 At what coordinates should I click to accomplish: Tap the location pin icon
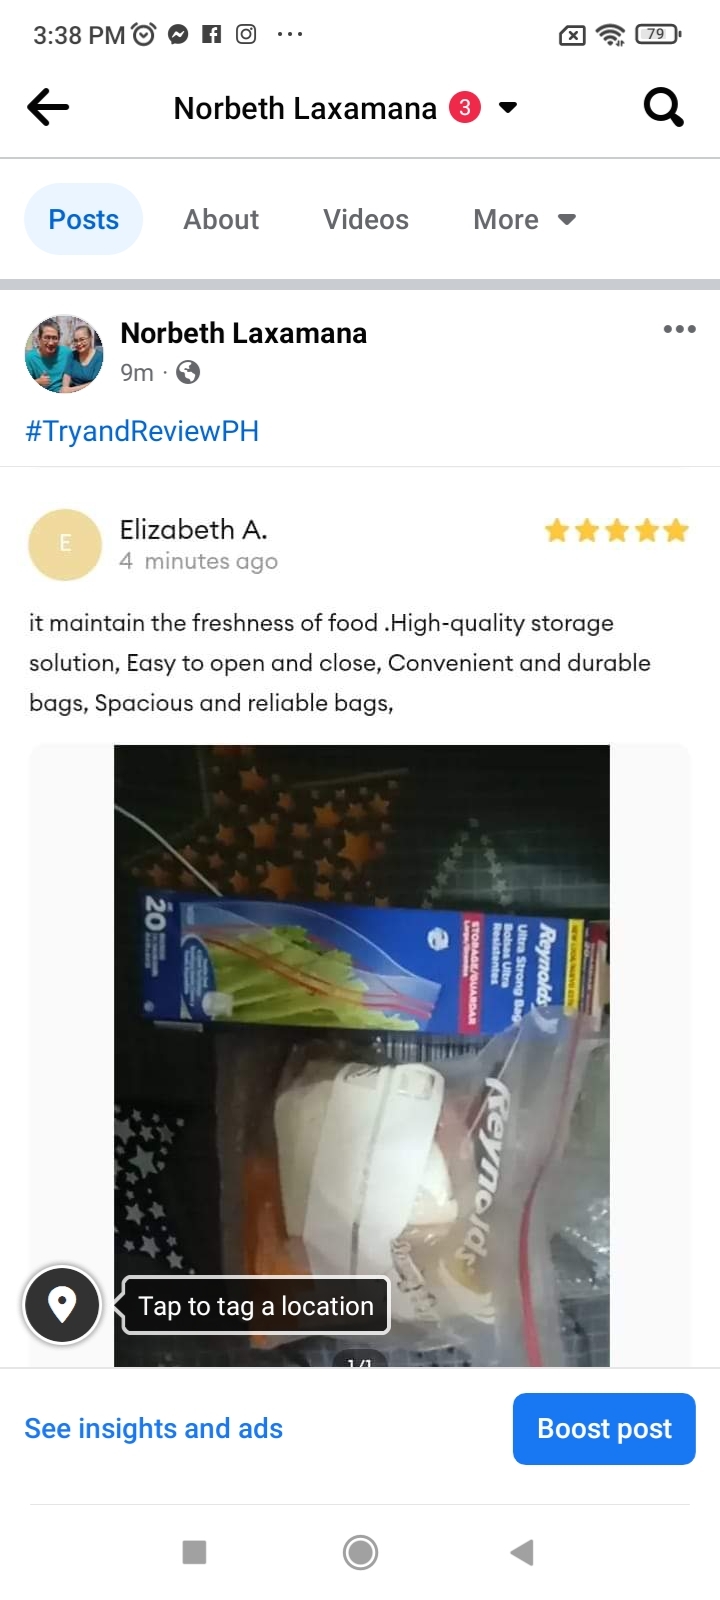pyautogui.click(x=62, y=1305)
